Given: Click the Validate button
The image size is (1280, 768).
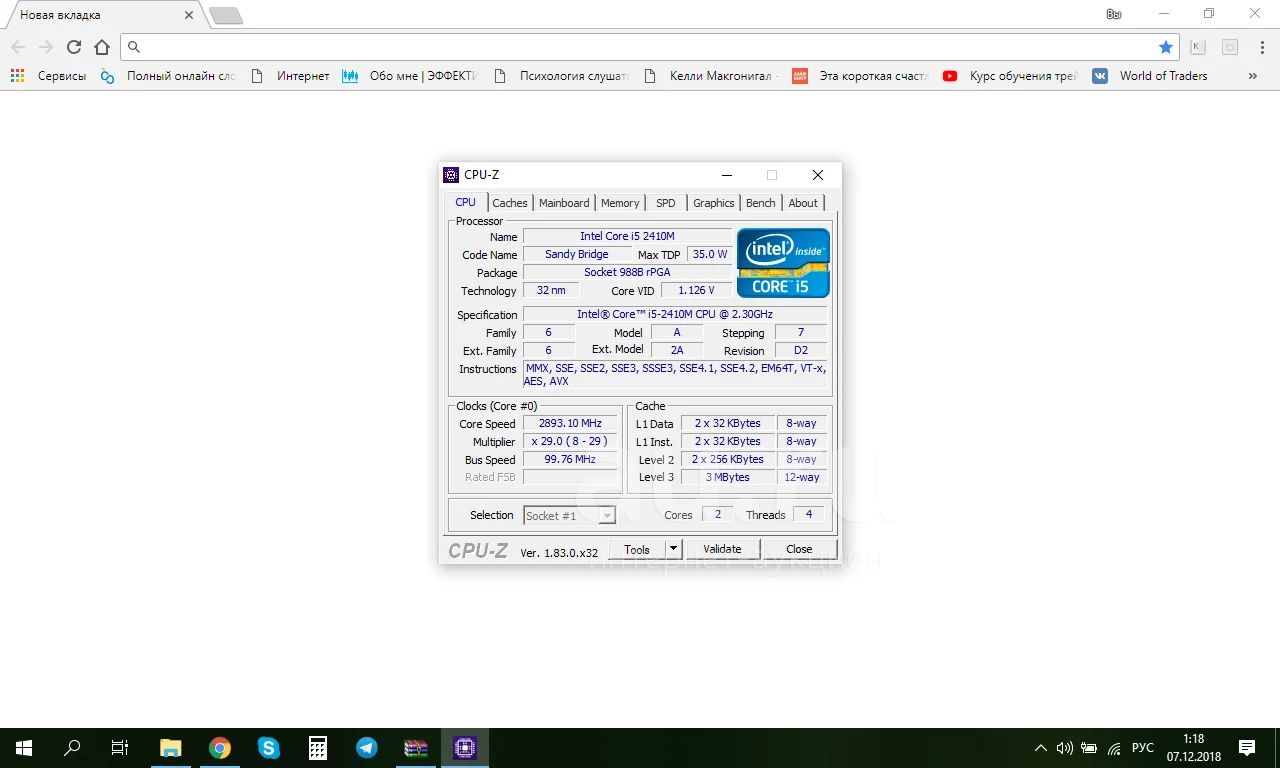Looking at the screenshot, I should [722, 549].
